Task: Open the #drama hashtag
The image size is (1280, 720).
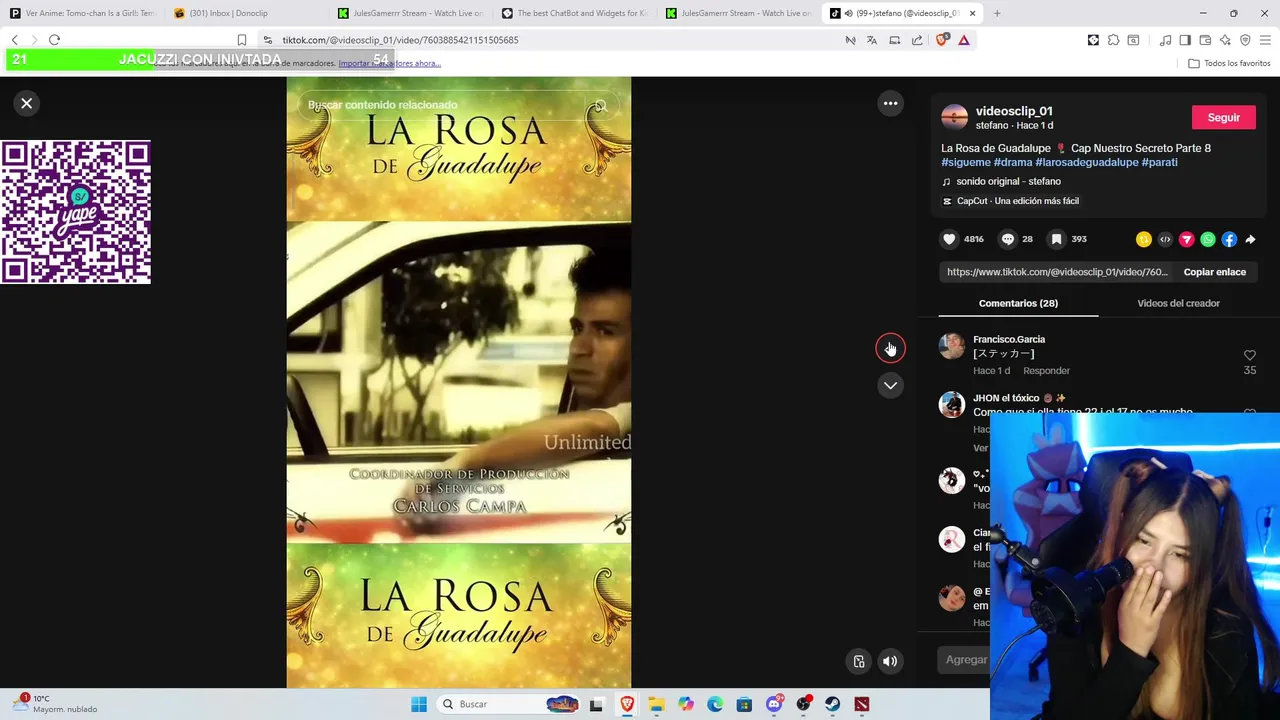Action: tap(1013, 162)
